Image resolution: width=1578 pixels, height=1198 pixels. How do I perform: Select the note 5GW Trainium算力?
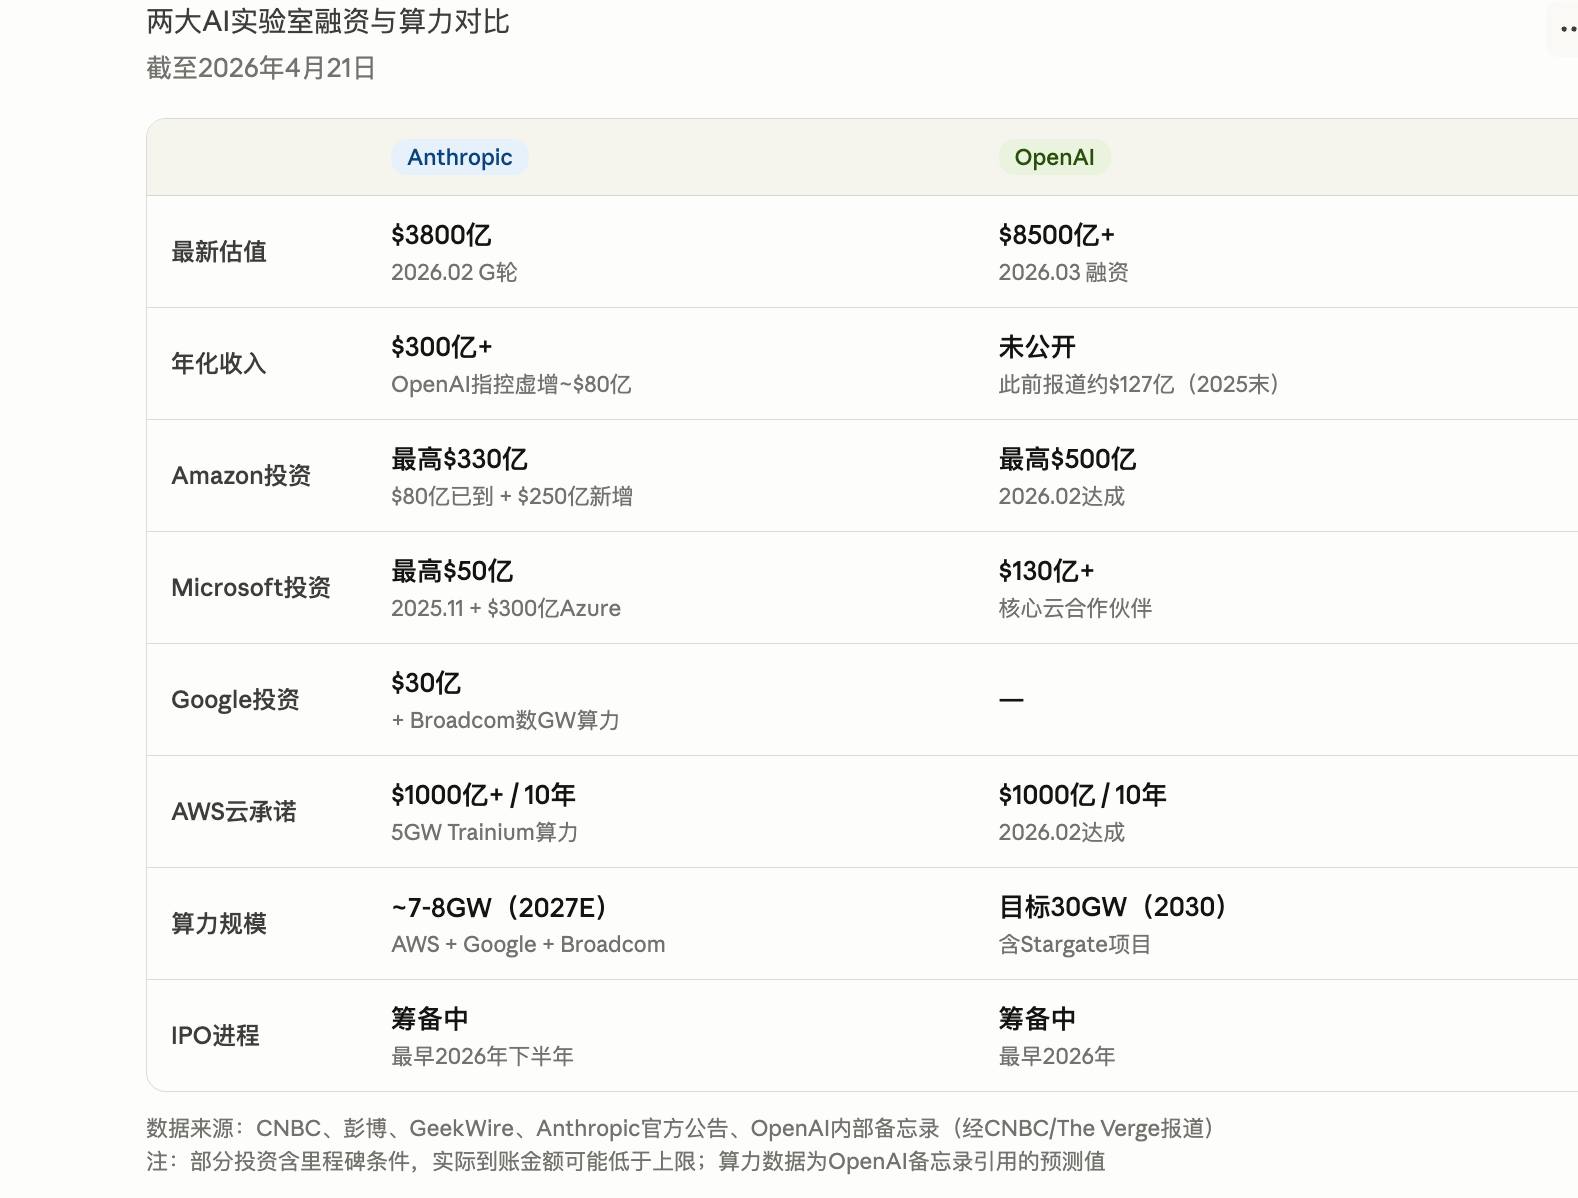[485, 832]
